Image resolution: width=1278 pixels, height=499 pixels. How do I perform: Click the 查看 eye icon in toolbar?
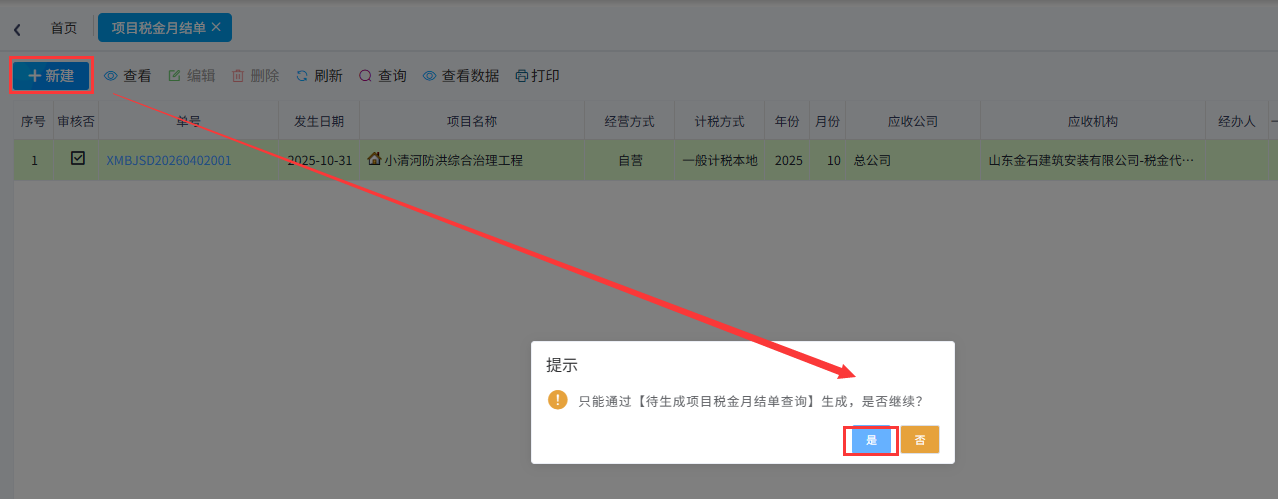pyautogui.click(x=111, y=76)
